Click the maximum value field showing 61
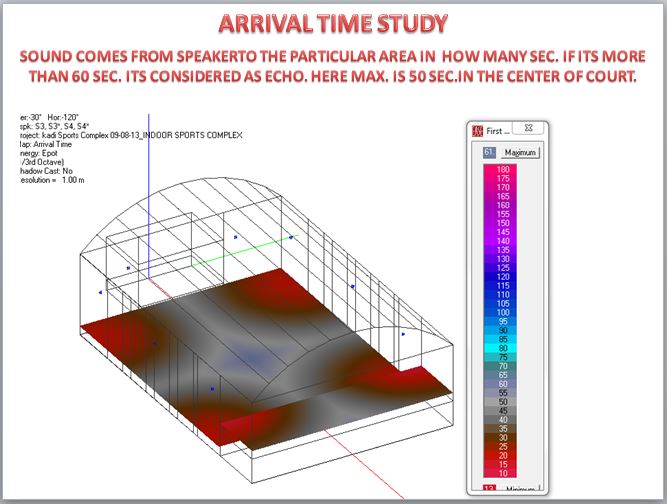The height and width of the screenshot is (504, 667). point(490,152)
